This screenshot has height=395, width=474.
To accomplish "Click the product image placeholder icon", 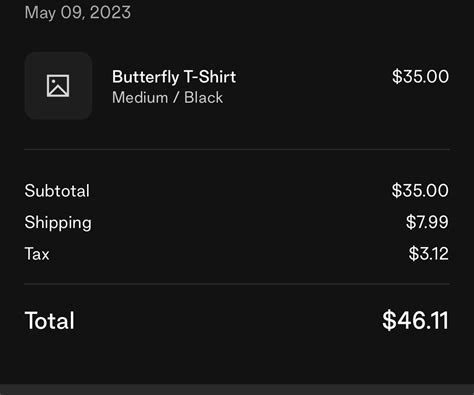I will pyautogui.click(x=58, y=86).
